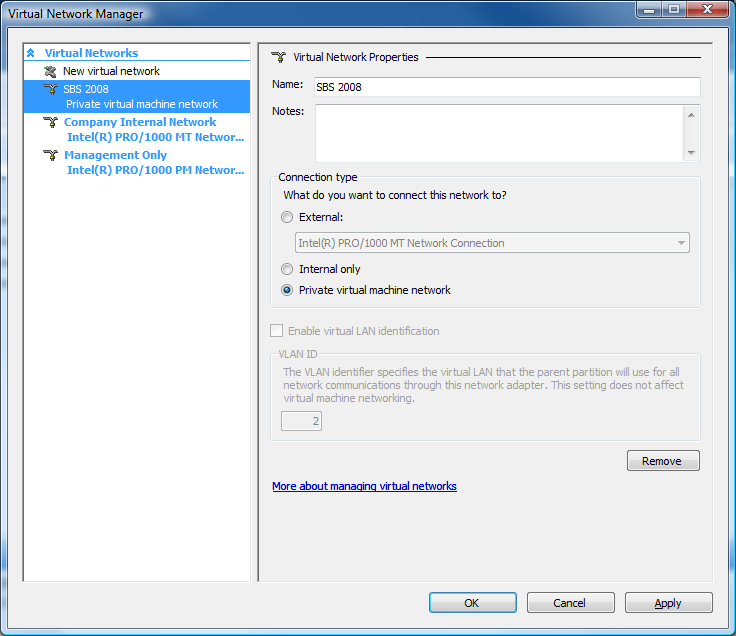
Task: Click the Intel(R) PRO/1000 PM Networ... subtitle
Action: coord(155,170)
